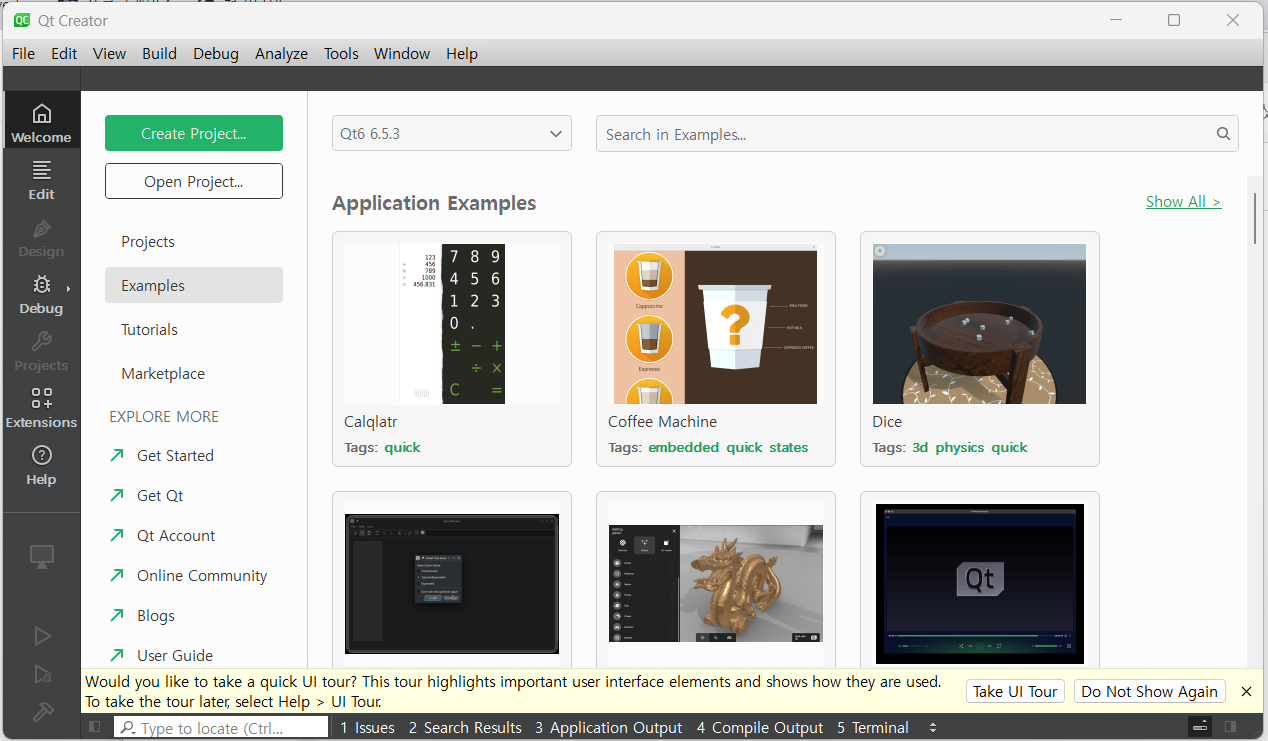
Task: Click arrow icon beside Online Community
Action: click(117, 575)
